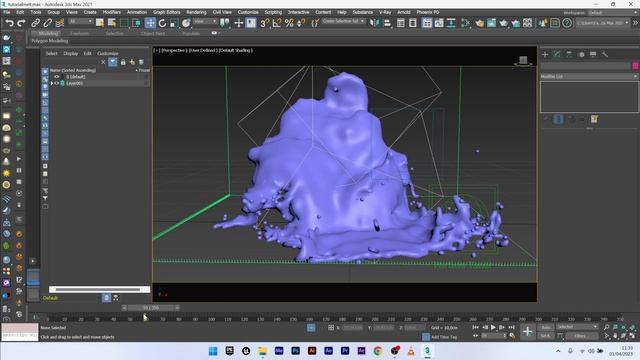This screenshot has width=640, height=360.
Task: Switch to the Create tab plus icon
Action: [545, 54]
